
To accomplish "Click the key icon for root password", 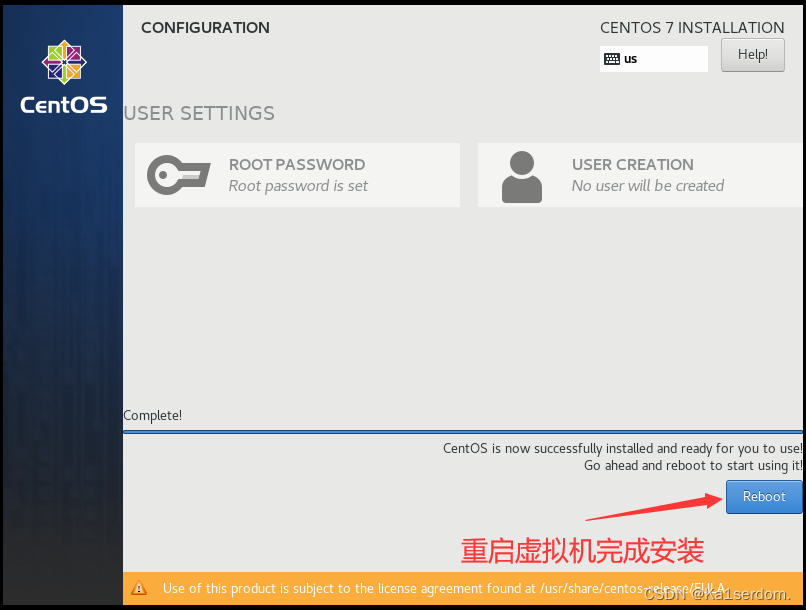I will tap(178, 175).
